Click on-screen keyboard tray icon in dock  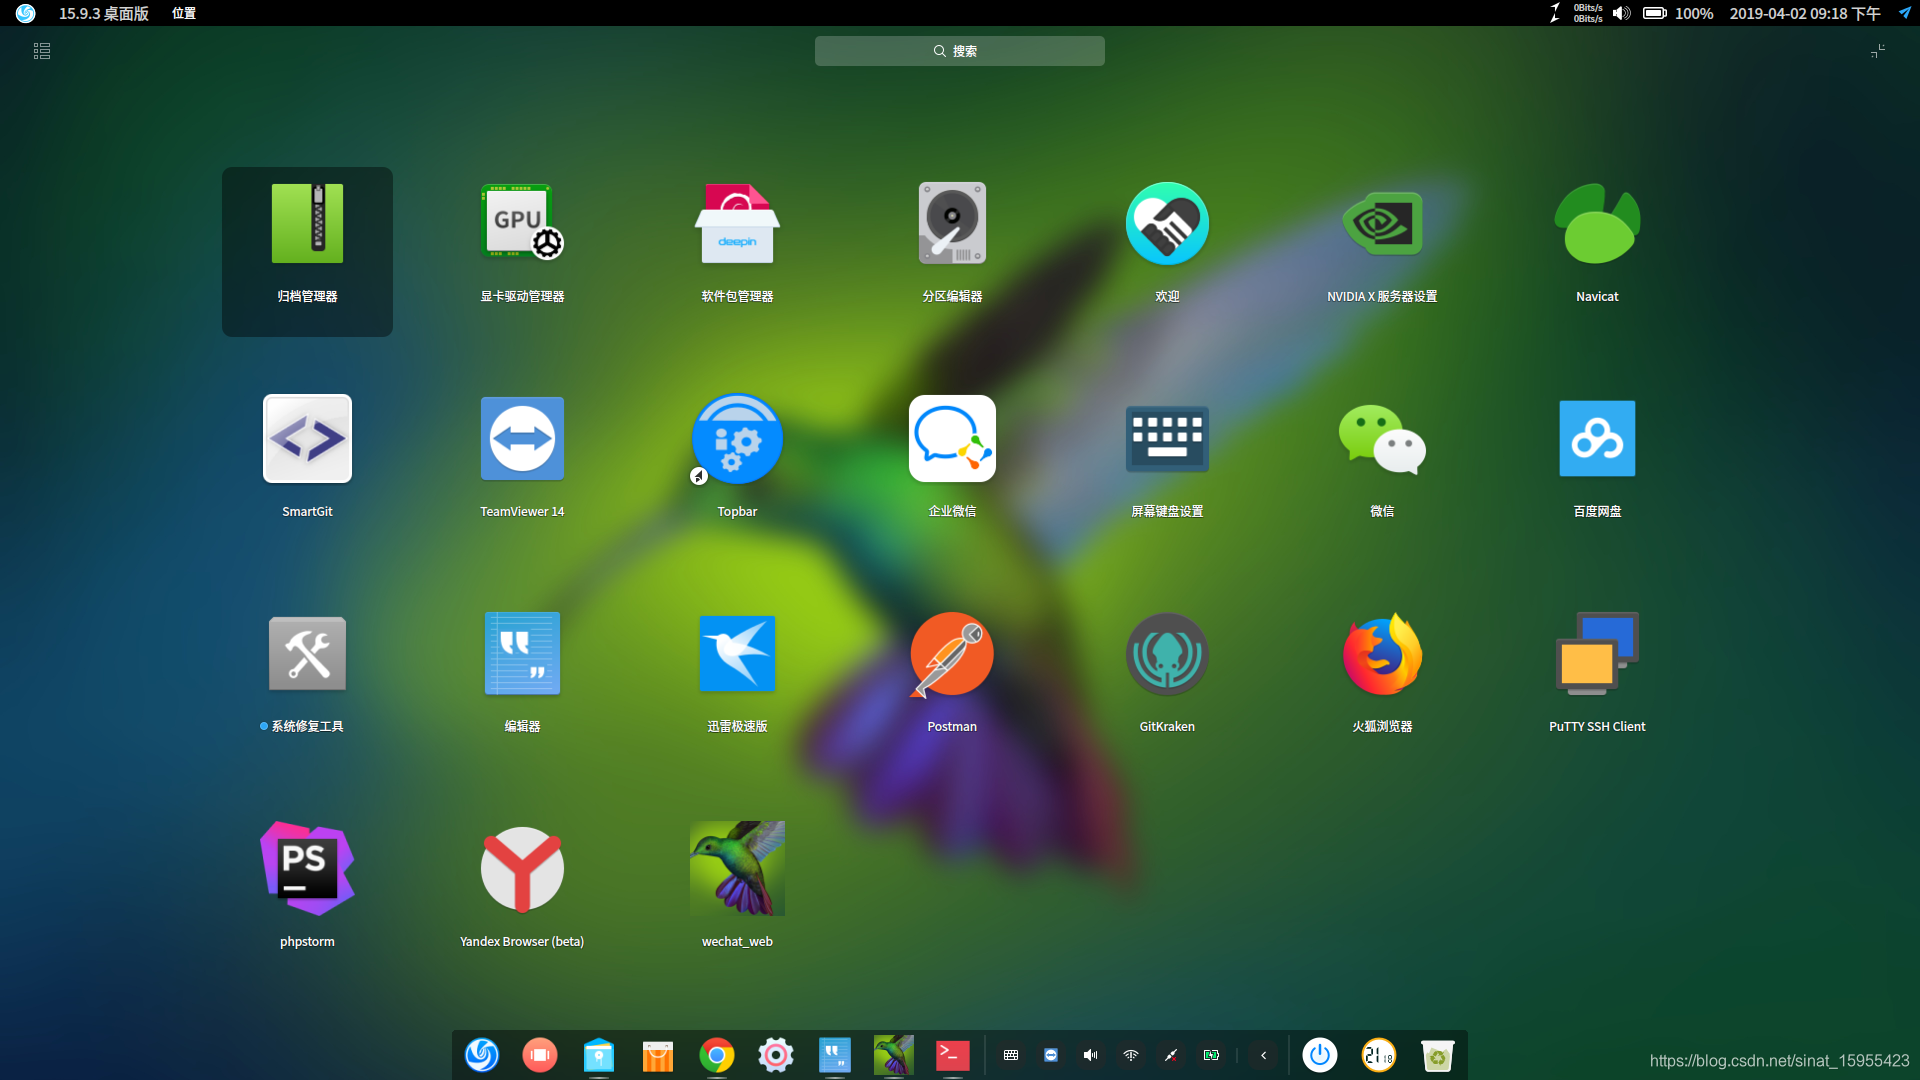coord(1011,1055)
